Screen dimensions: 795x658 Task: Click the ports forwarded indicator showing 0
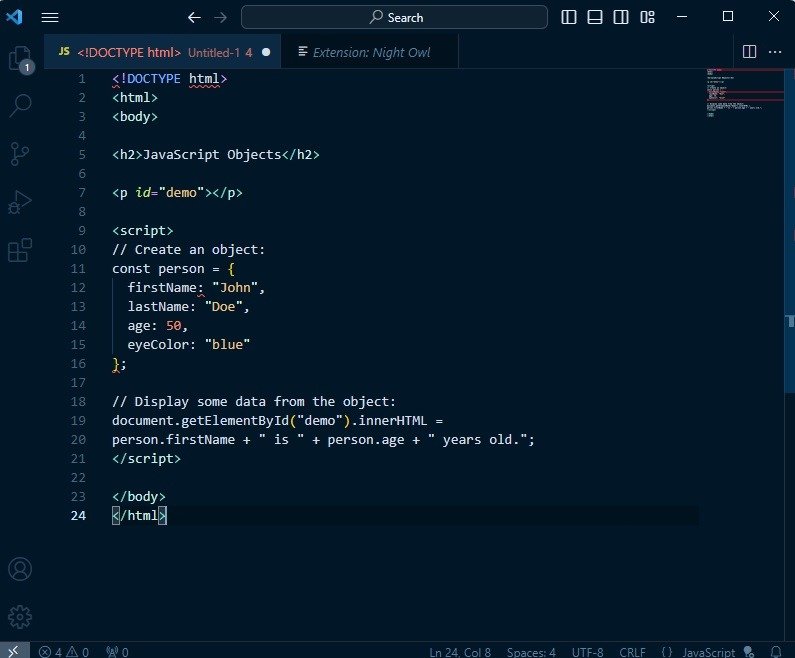[117, 651]
